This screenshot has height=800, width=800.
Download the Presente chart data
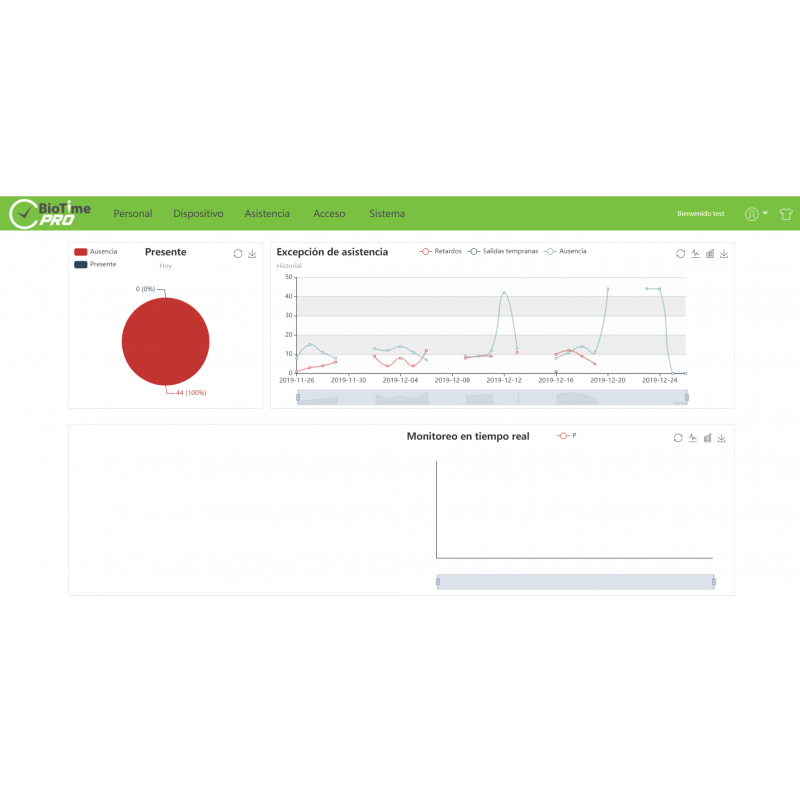(252, 253)
